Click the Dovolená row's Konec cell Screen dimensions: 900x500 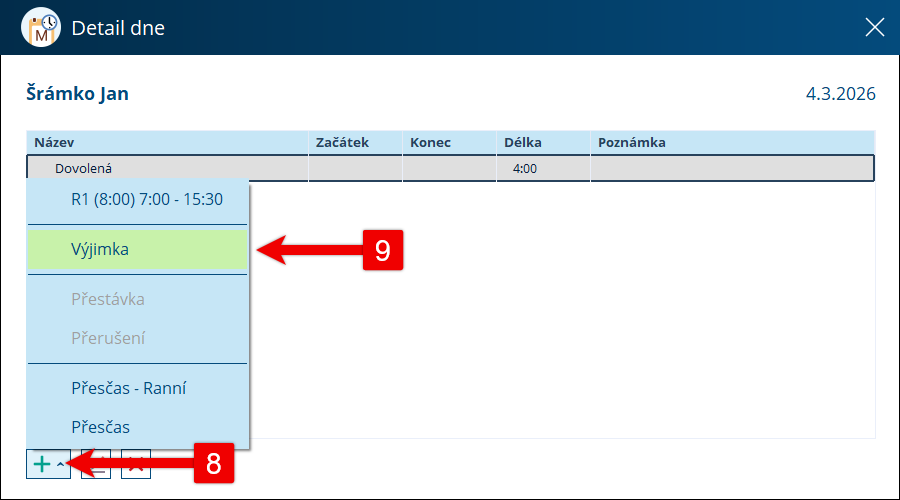(449, 168)
